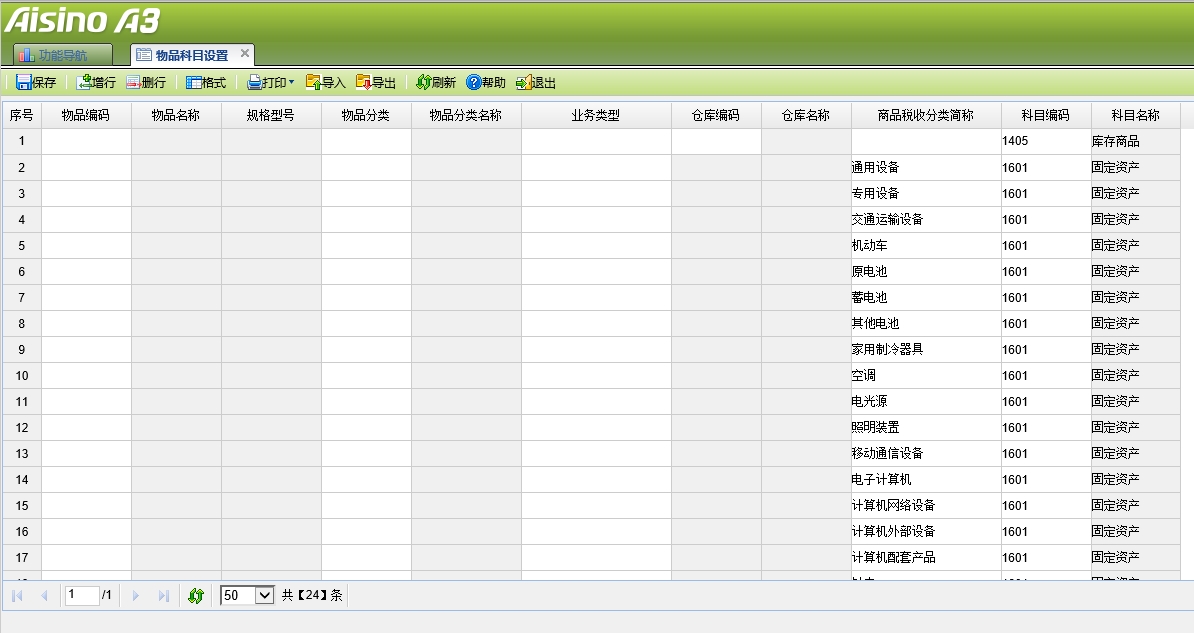1194x633 pixels.
Task: Click the green refresh icon in pagination bar
Action: click(x=196, y=595)
